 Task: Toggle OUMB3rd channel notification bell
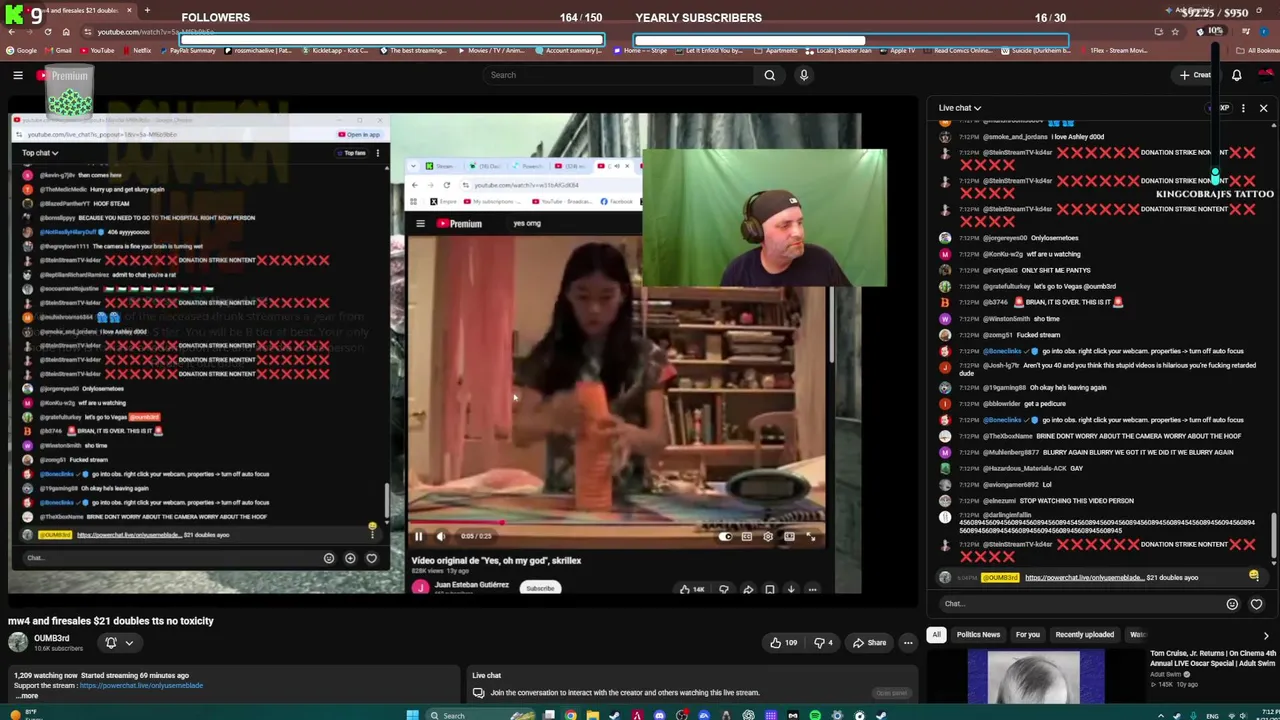111,643
